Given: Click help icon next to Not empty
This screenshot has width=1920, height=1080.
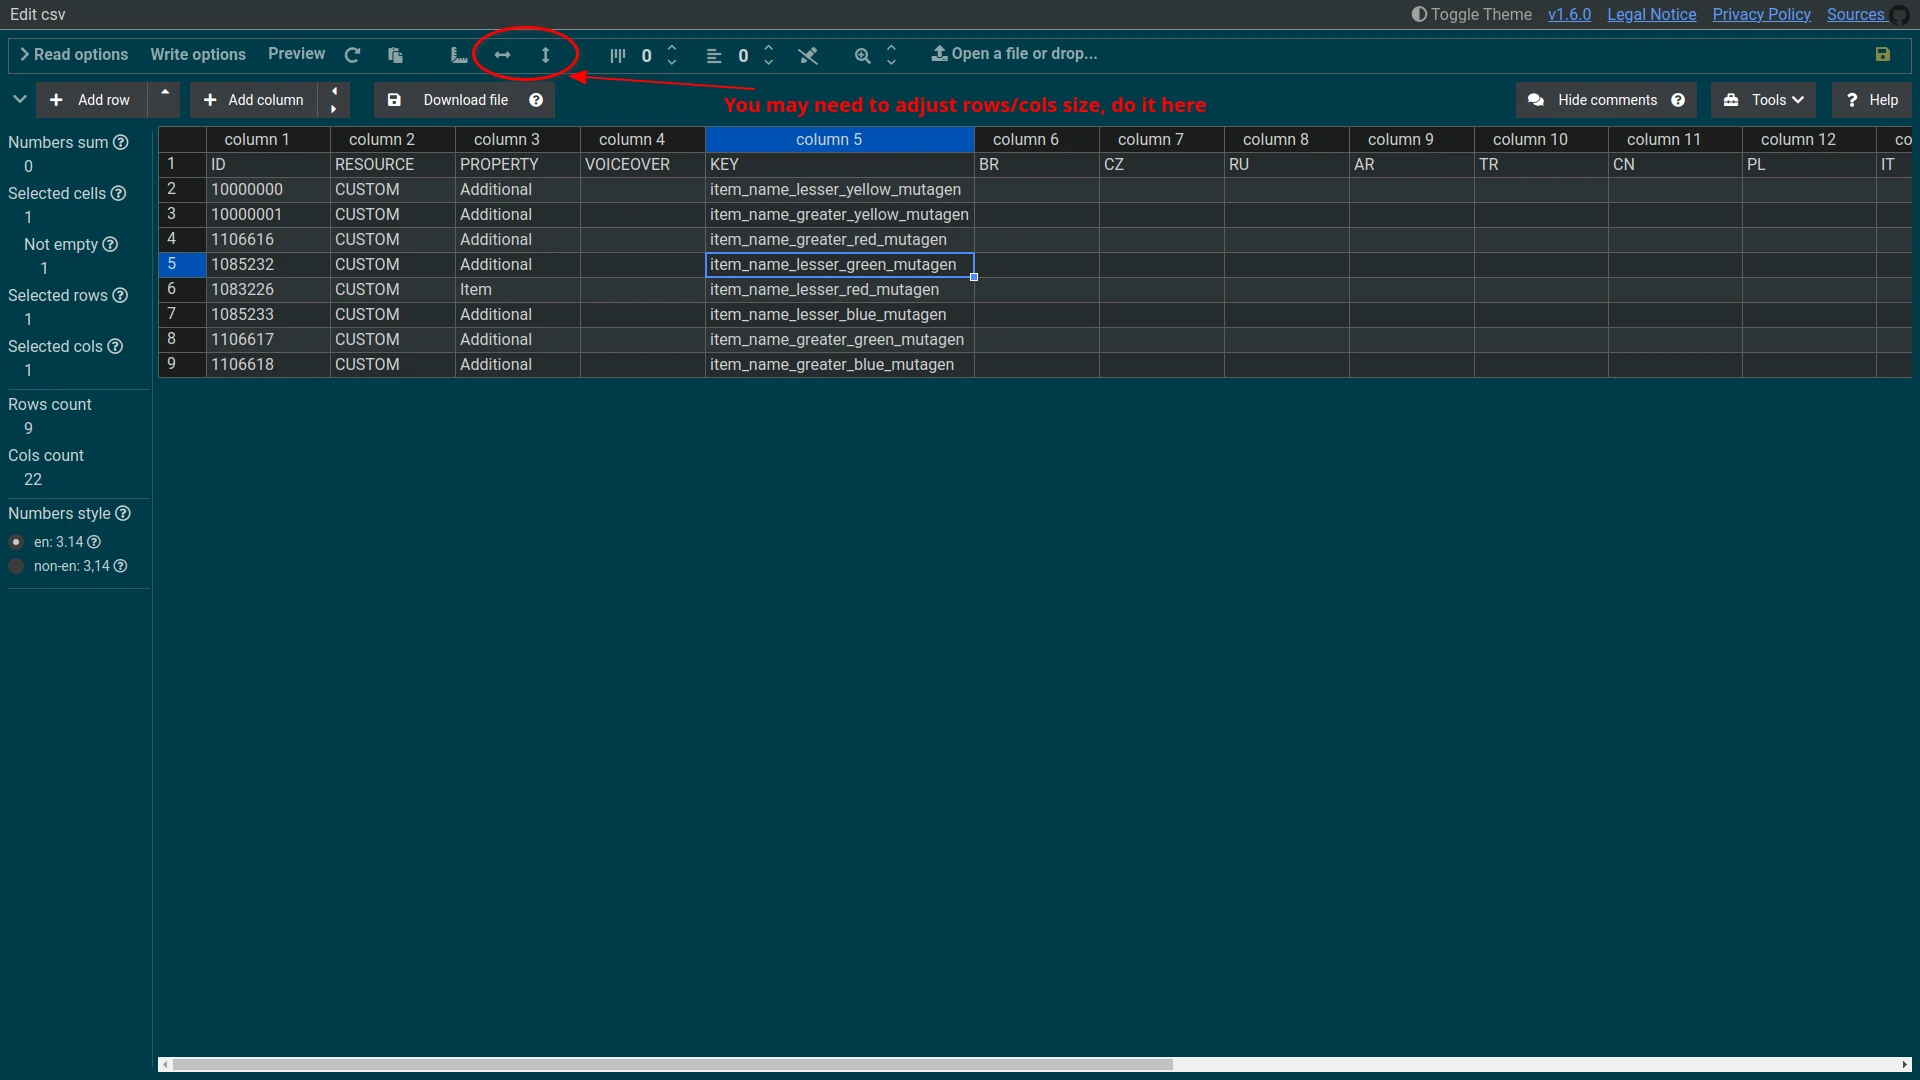Looking at the screenshot, I should (110, 244).
